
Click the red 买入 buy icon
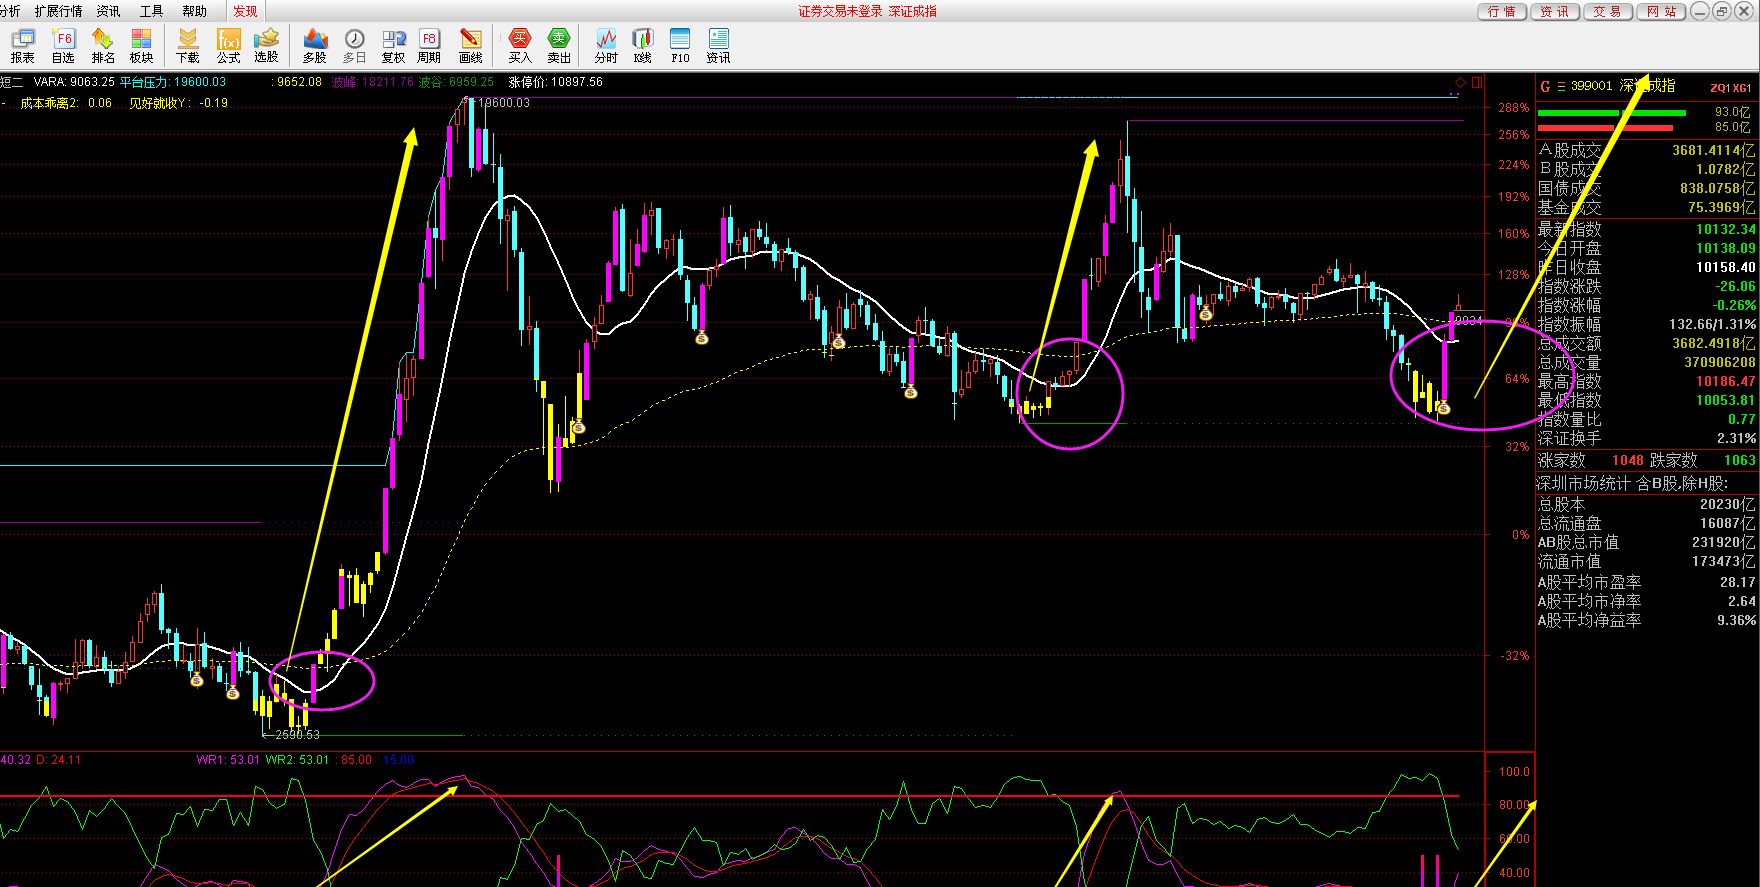point(520,46)
